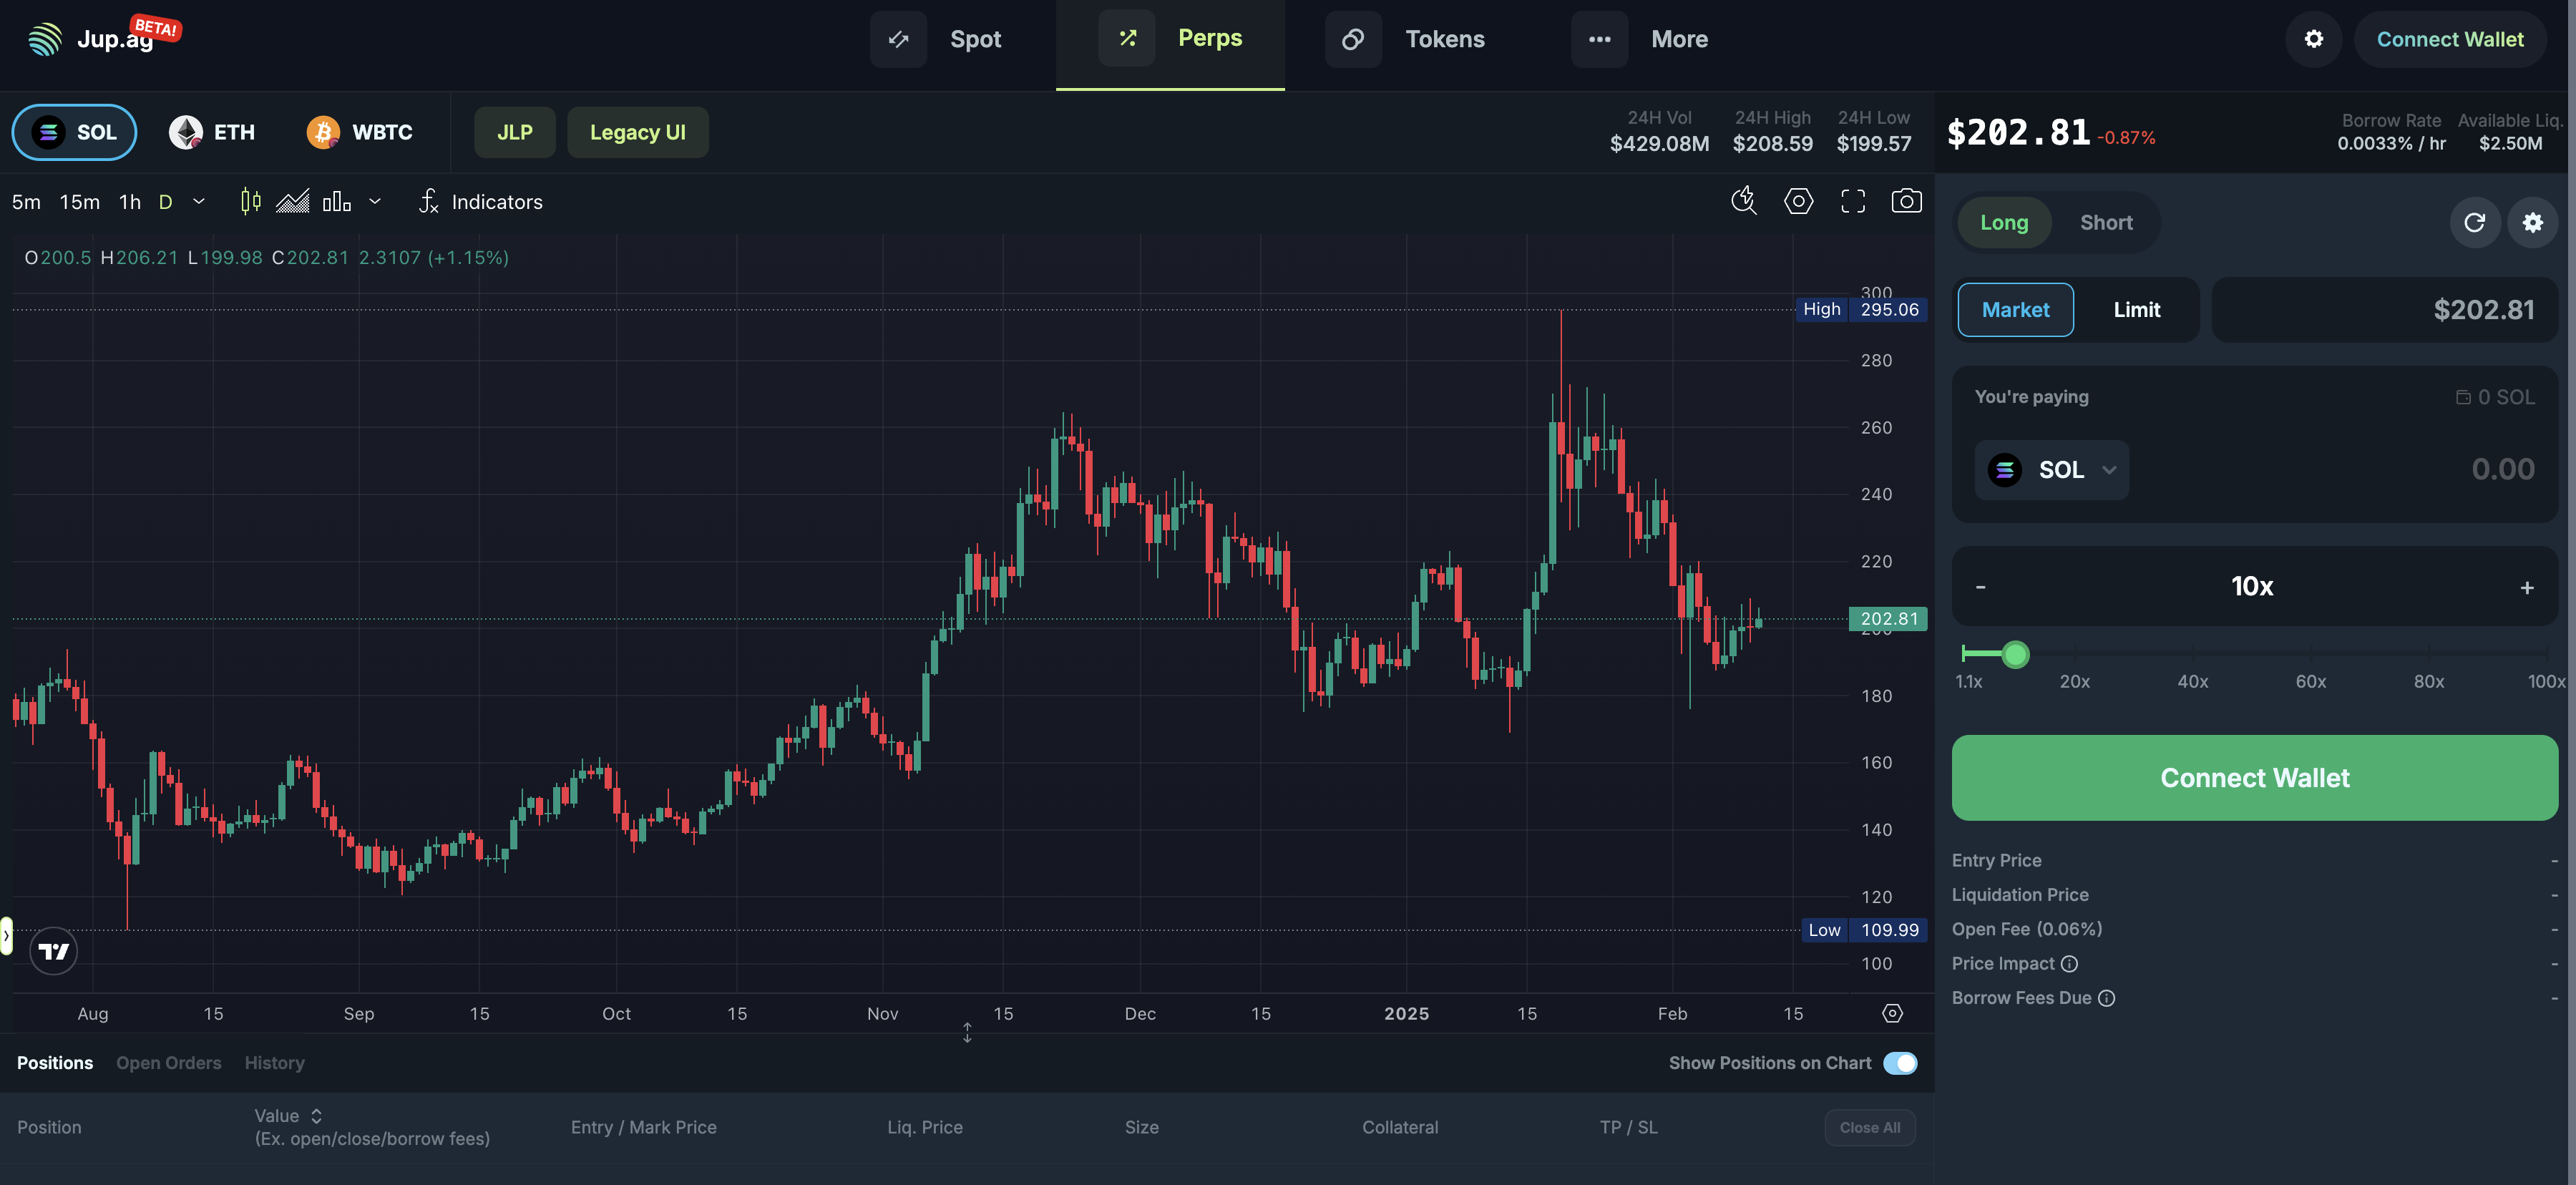Select the bar chart type icon
2576x1185 pixels.
click(337, 202)
